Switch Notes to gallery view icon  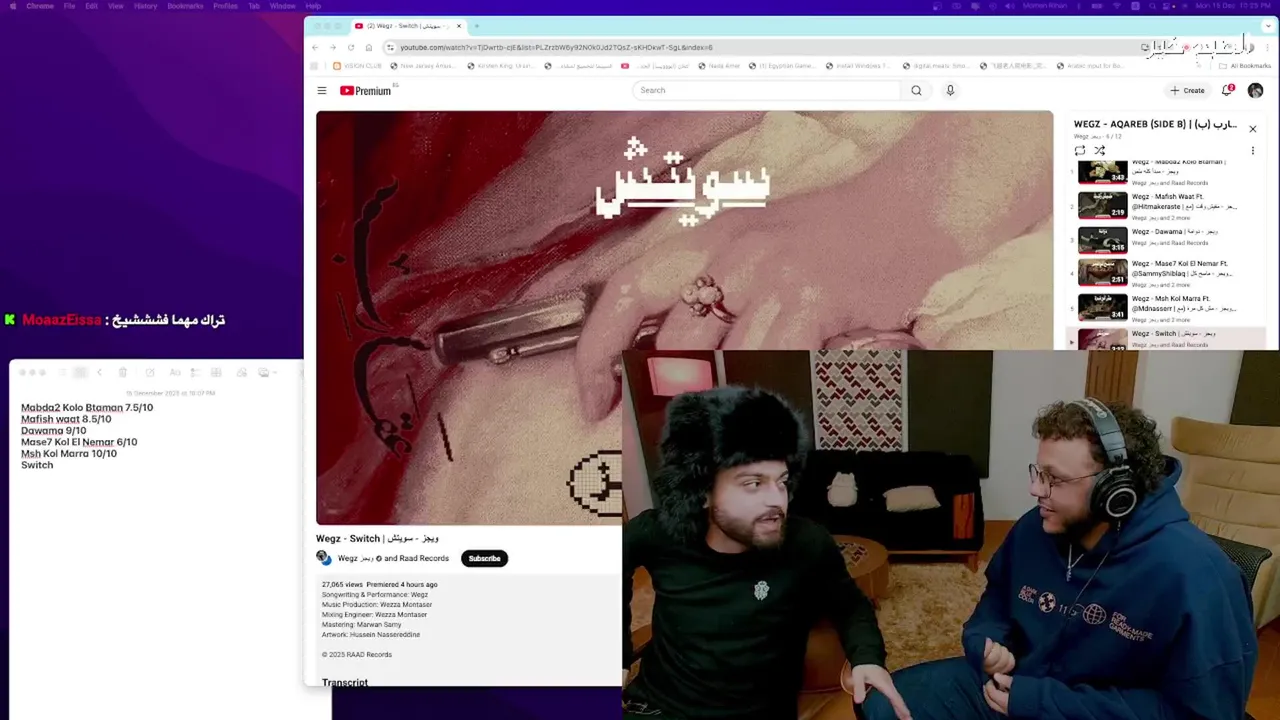(x=80, y=372)
